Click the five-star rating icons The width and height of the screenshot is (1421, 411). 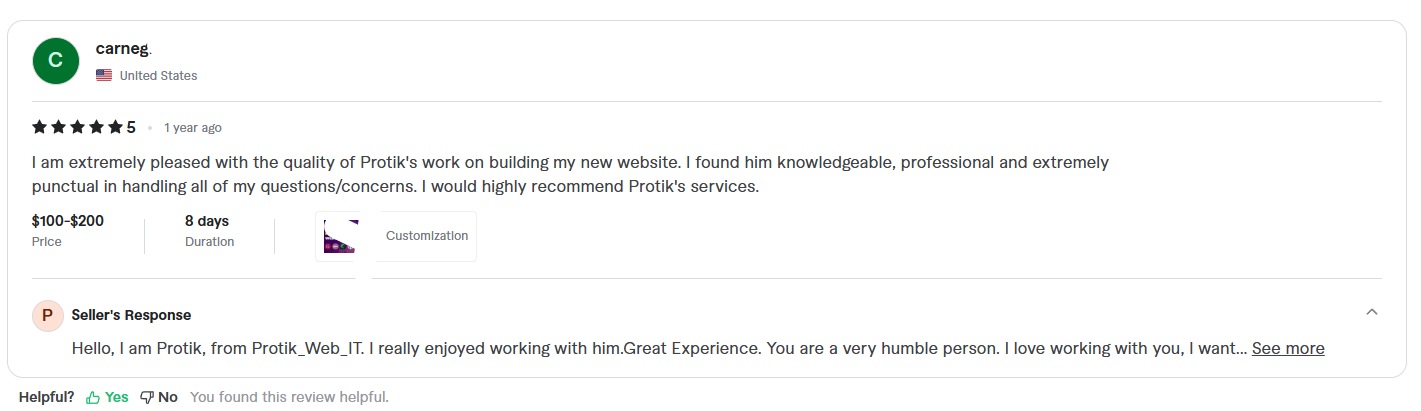point(77,127)
